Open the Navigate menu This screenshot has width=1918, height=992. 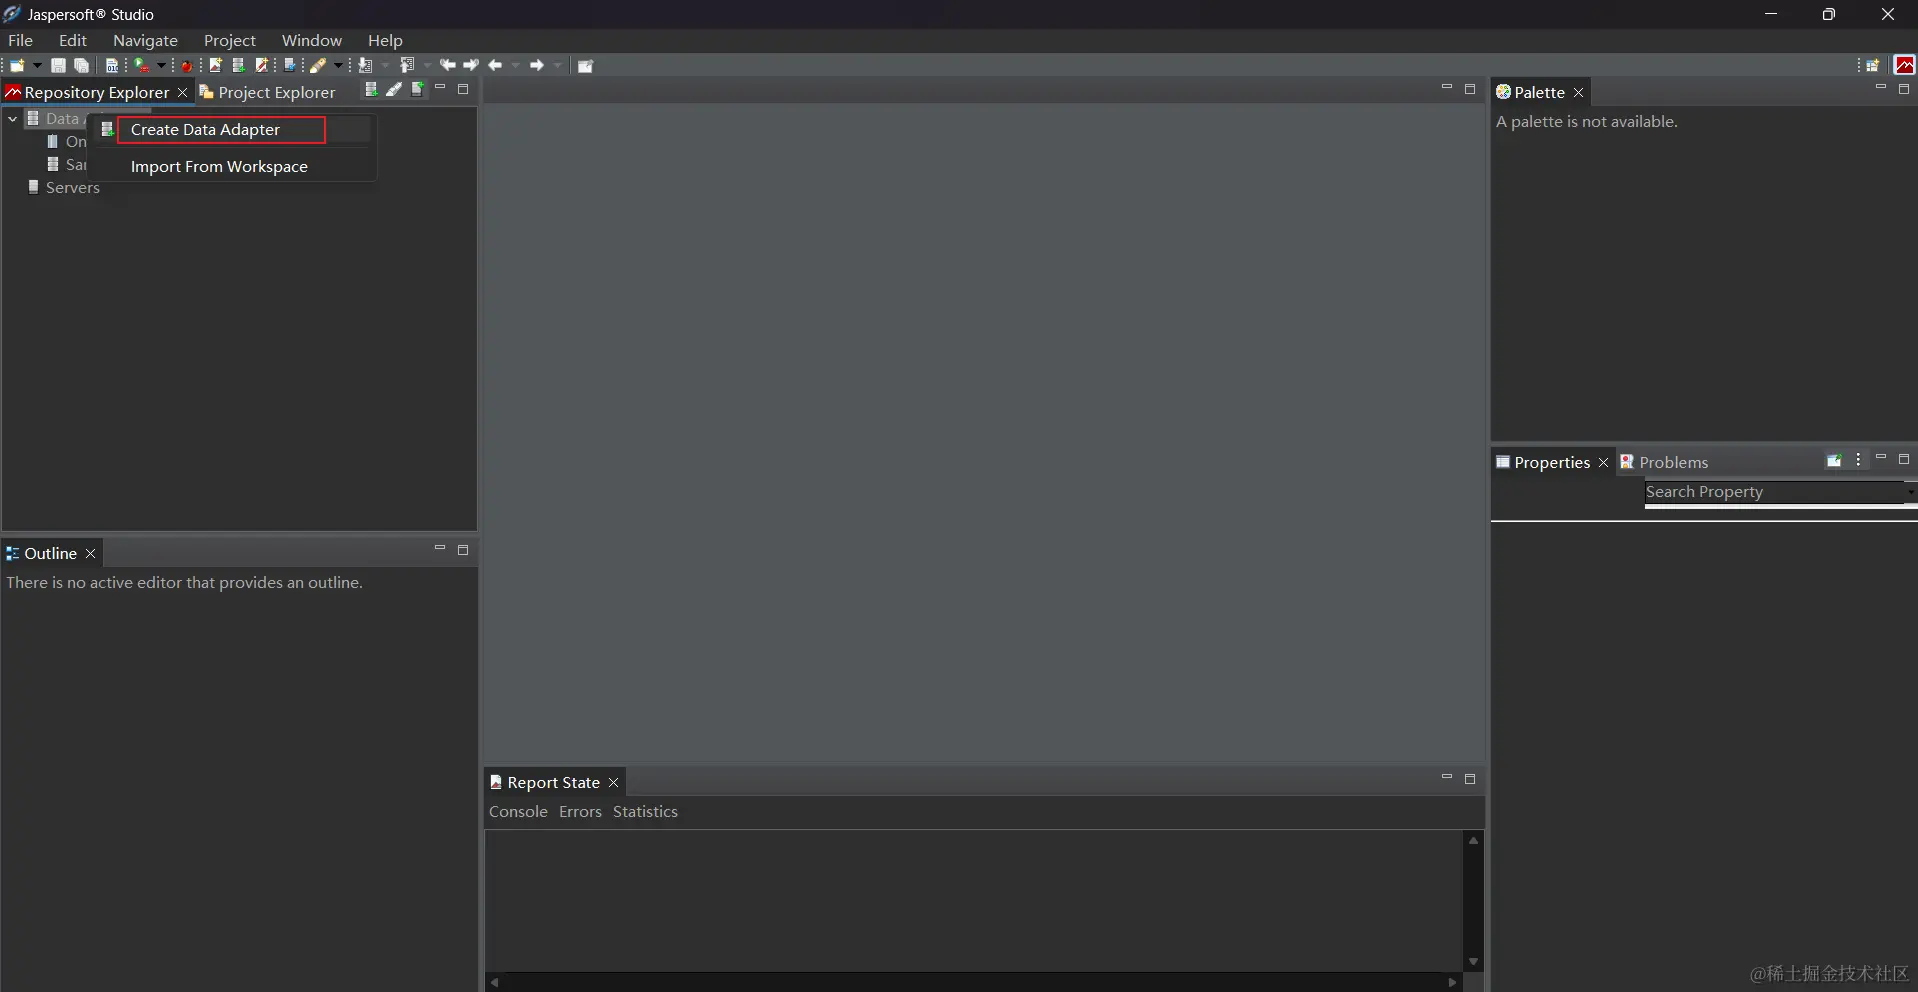pos(145,40)
